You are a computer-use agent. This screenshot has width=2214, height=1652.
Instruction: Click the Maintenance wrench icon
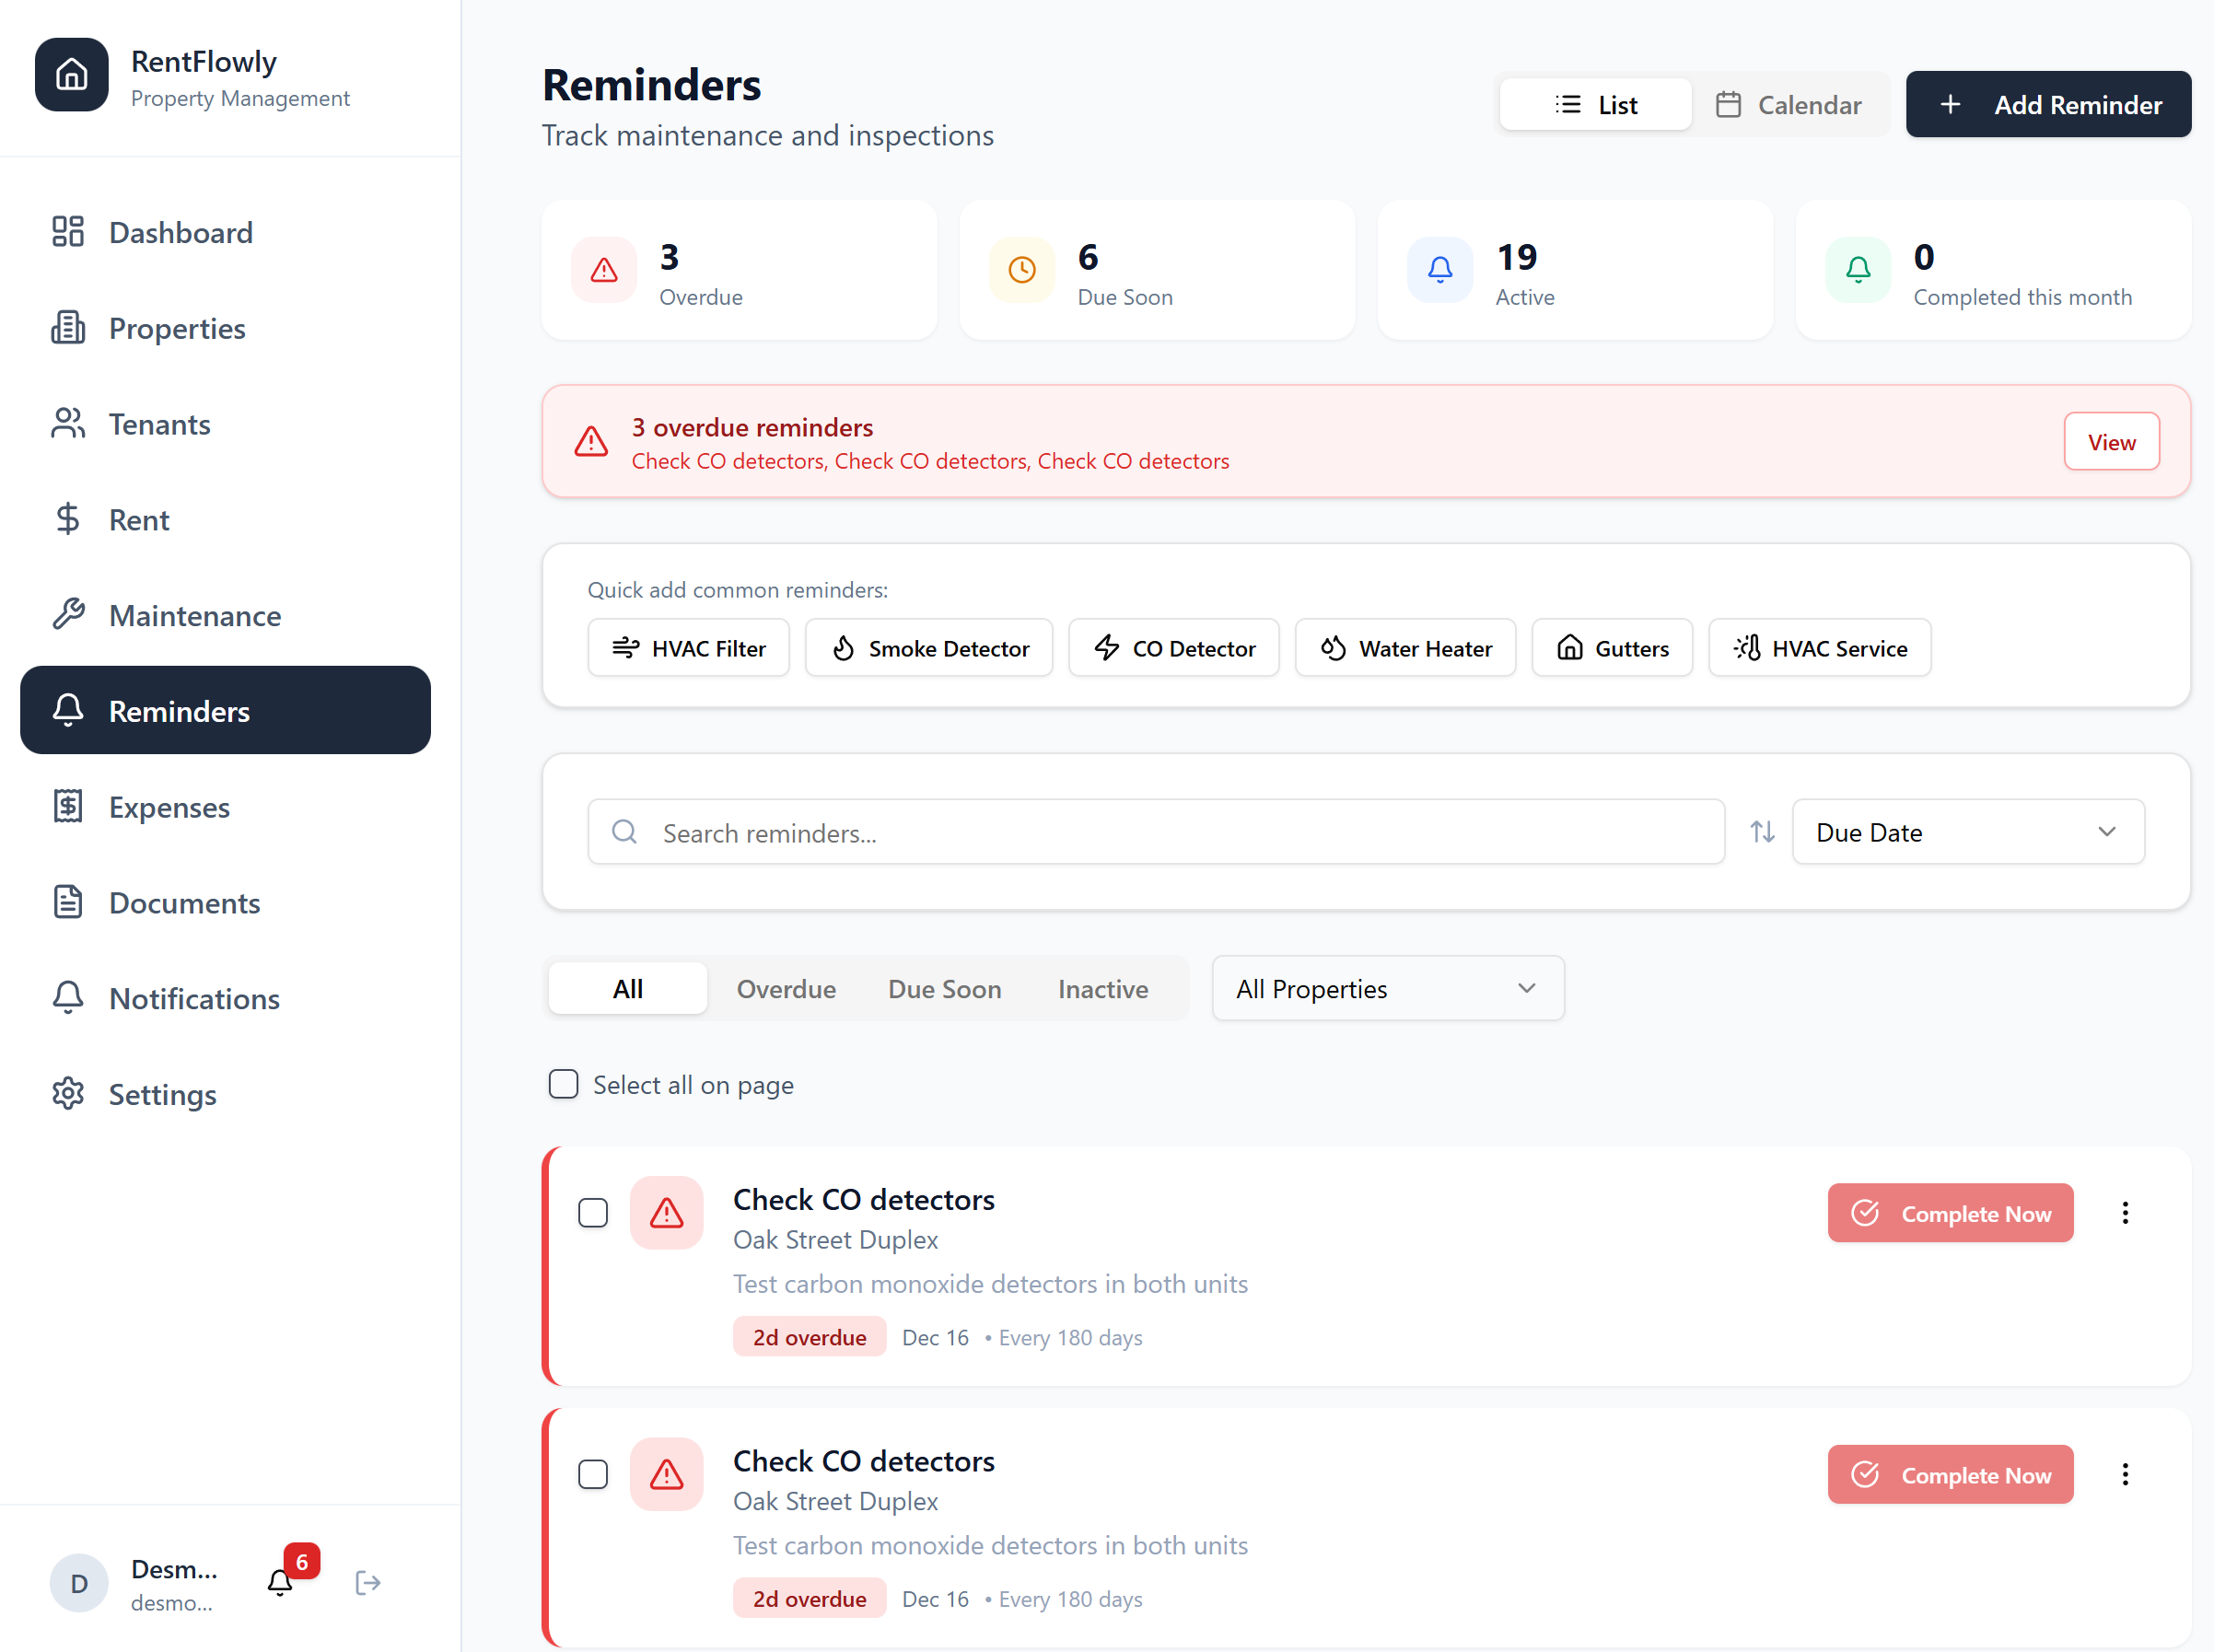point(68,614)
